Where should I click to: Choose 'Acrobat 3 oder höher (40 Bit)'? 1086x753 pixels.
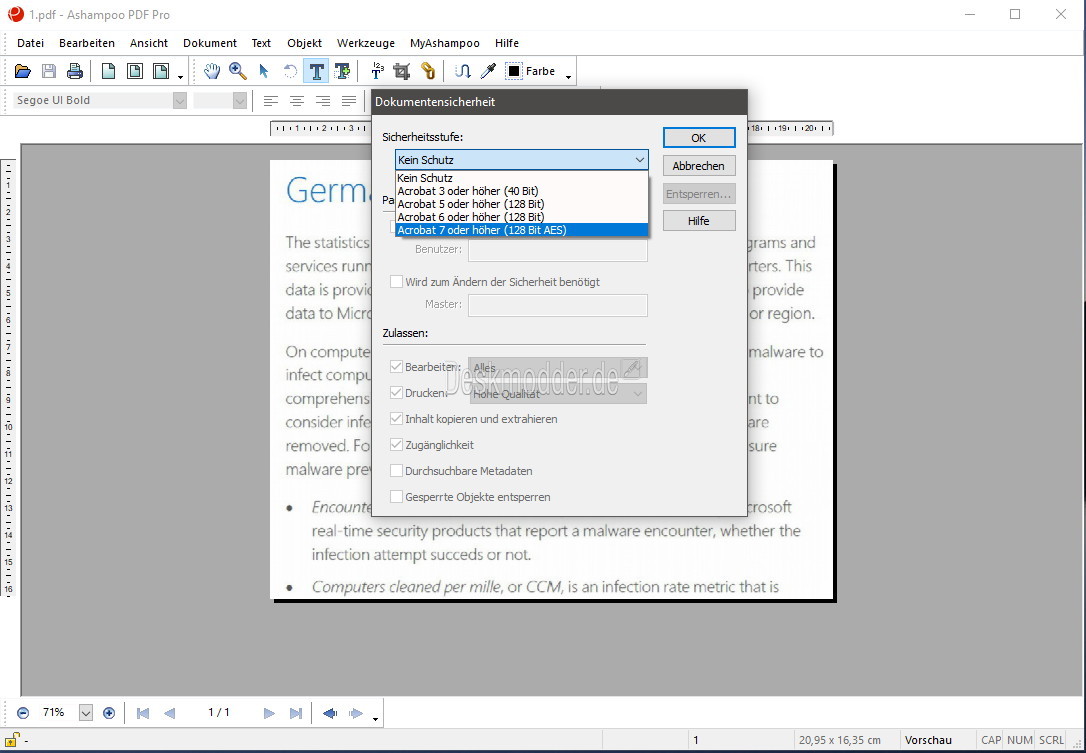[x=522, y=191]
